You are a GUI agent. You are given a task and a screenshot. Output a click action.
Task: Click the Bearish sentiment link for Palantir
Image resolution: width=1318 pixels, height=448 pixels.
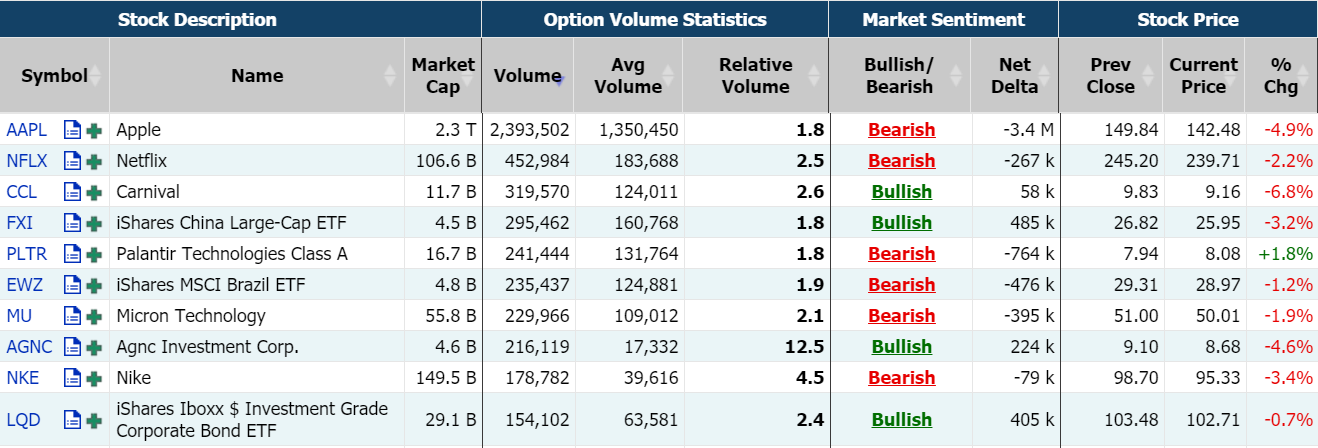(902, 254)
